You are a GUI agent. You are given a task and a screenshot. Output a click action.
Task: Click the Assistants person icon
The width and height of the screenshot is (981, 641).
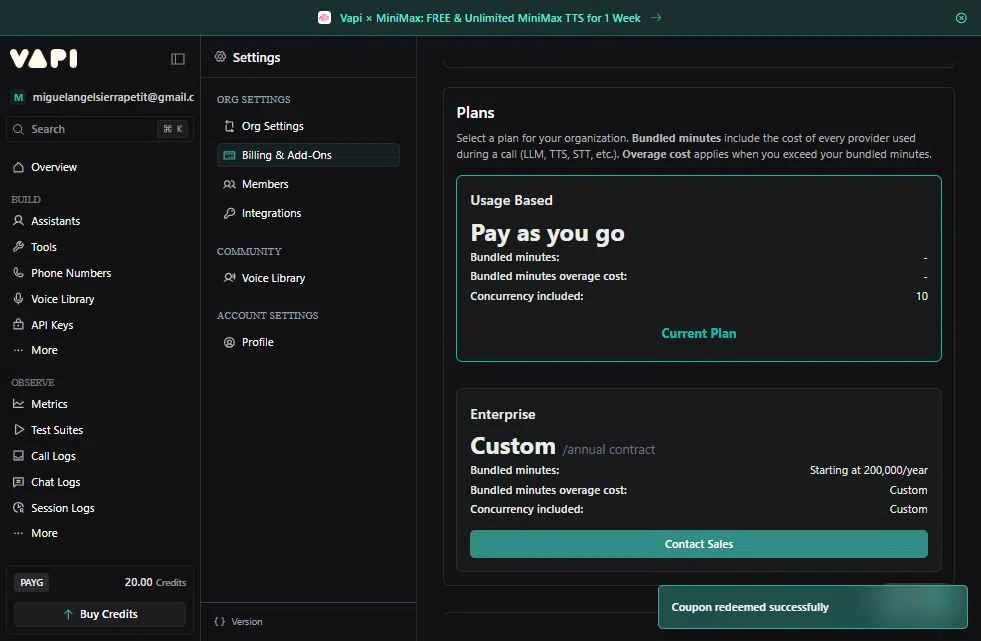pyautogui.click(x=19, y=221)
